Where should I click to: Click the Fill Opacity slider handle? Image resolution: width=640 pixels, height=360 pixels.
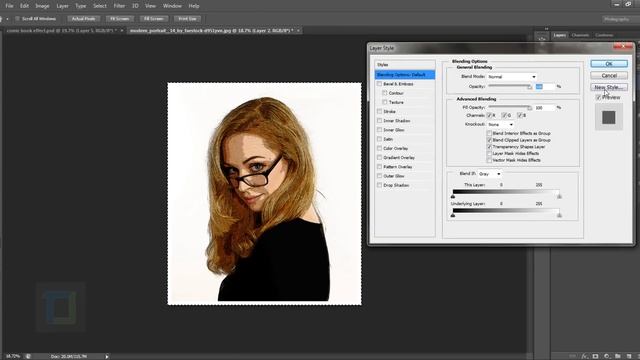pyautogui.click(x=530, y=108)
